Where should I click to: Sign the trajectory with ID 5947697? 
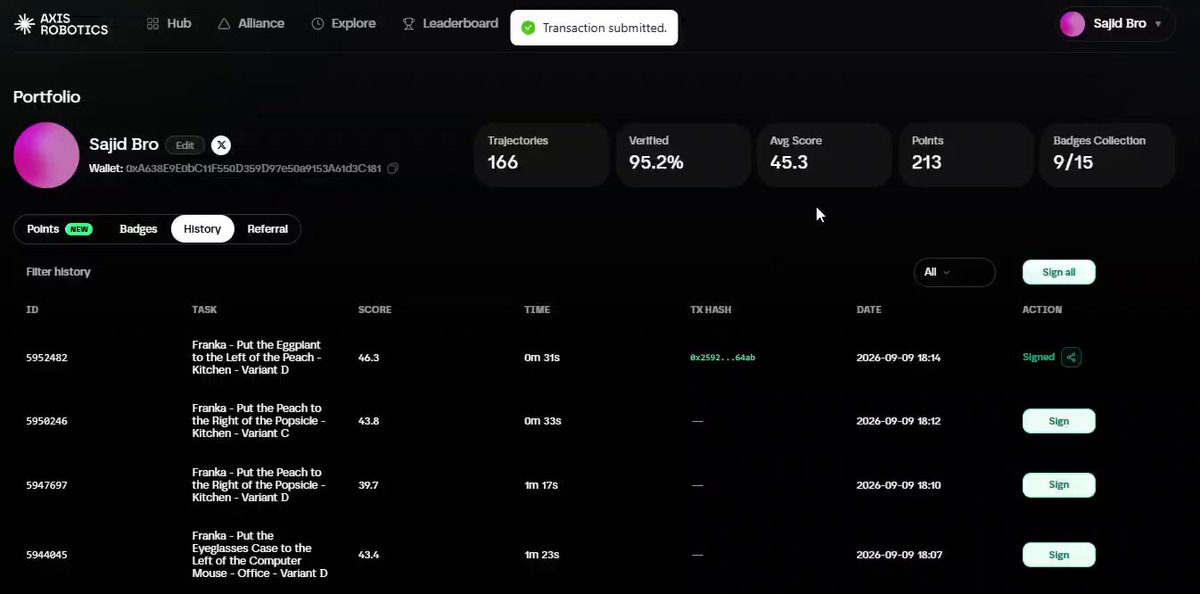click(1059, 485)
